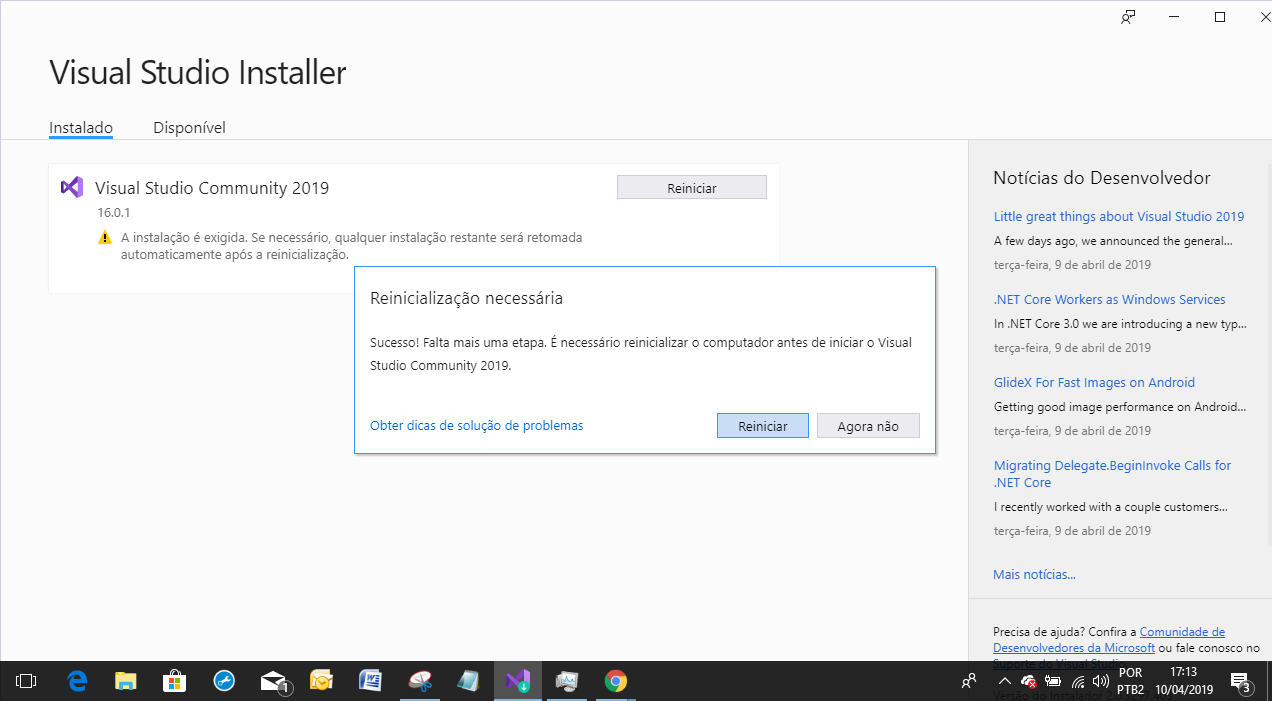Viewport: 1272px width, 701px height.
Task: Click the 'A few days ago, we announced' summary
Action: coord(1113,241)
